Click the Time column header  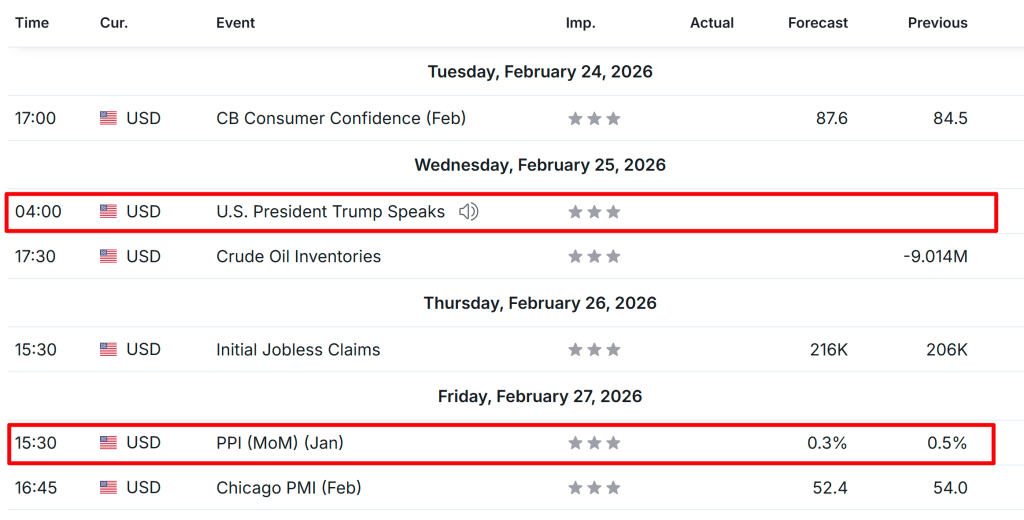coord(32,23)
